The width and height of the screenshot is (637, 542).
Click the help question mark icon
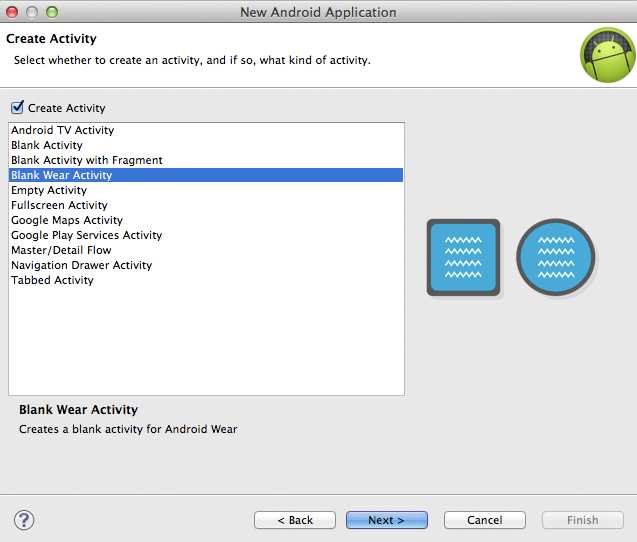pyautogui.click(x=24, y=520)
